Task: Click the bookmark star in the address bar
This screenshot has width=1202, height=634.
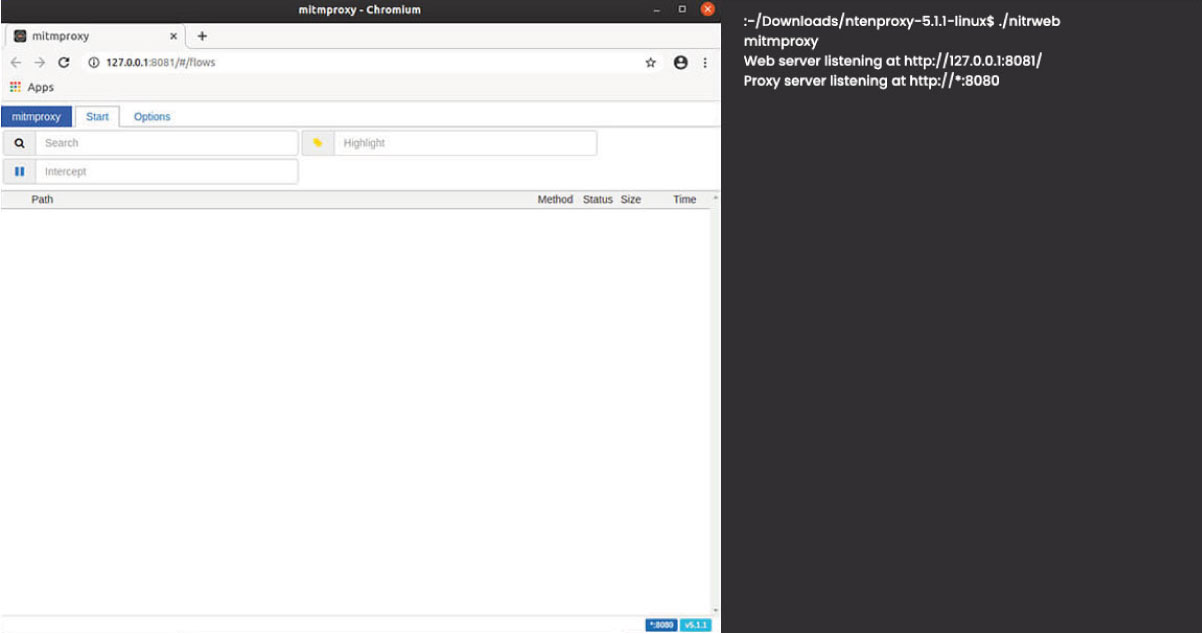Action: (650, 62)
